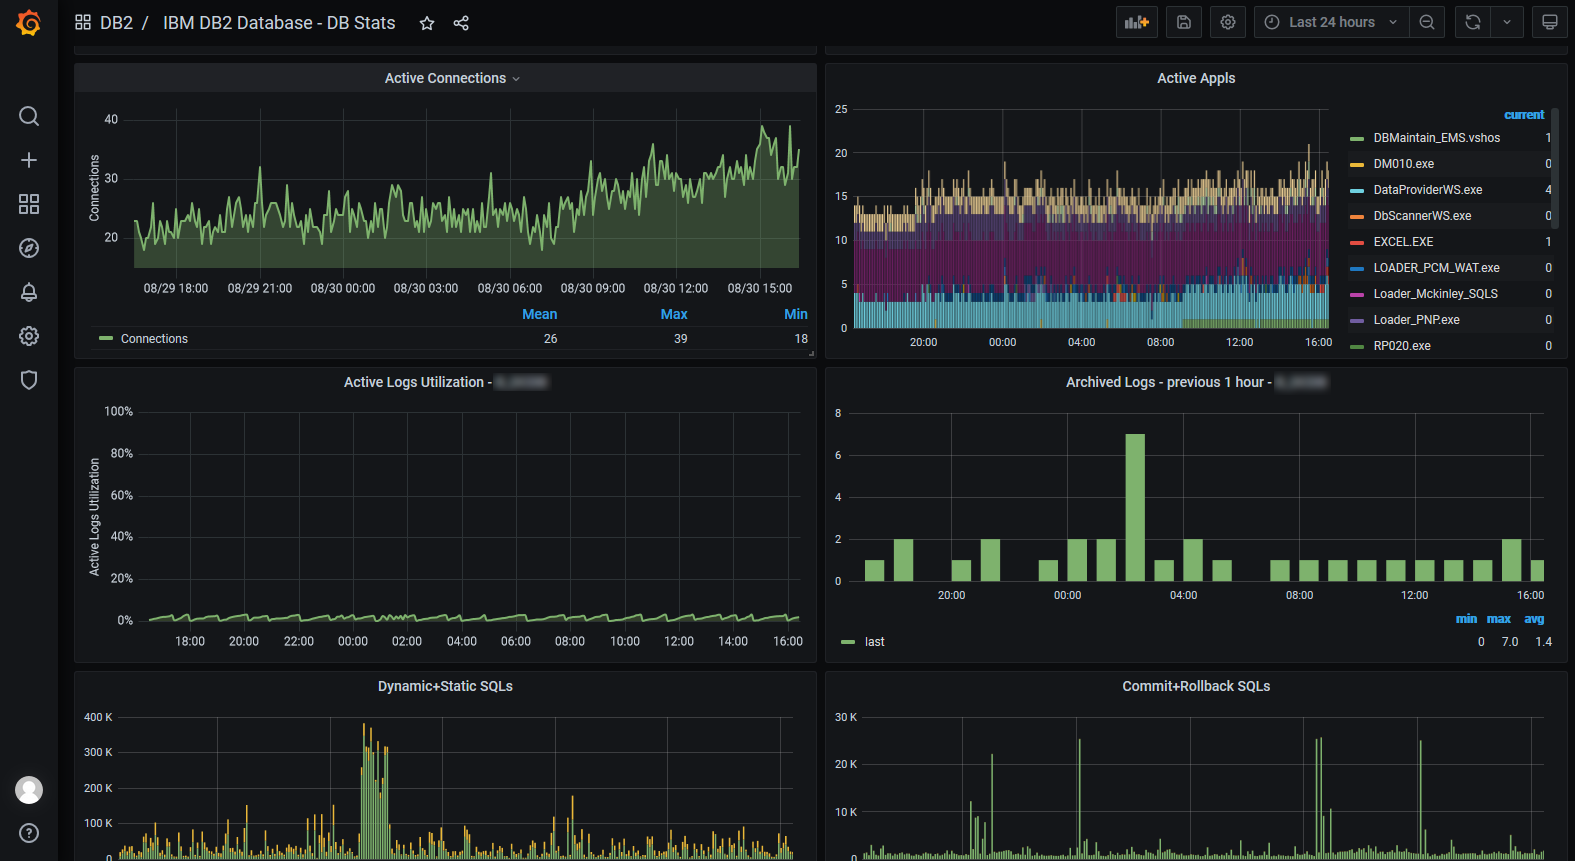The image size is (1575, 861).
Task: Open the Alerting bell icon
Action: (29, 292)
